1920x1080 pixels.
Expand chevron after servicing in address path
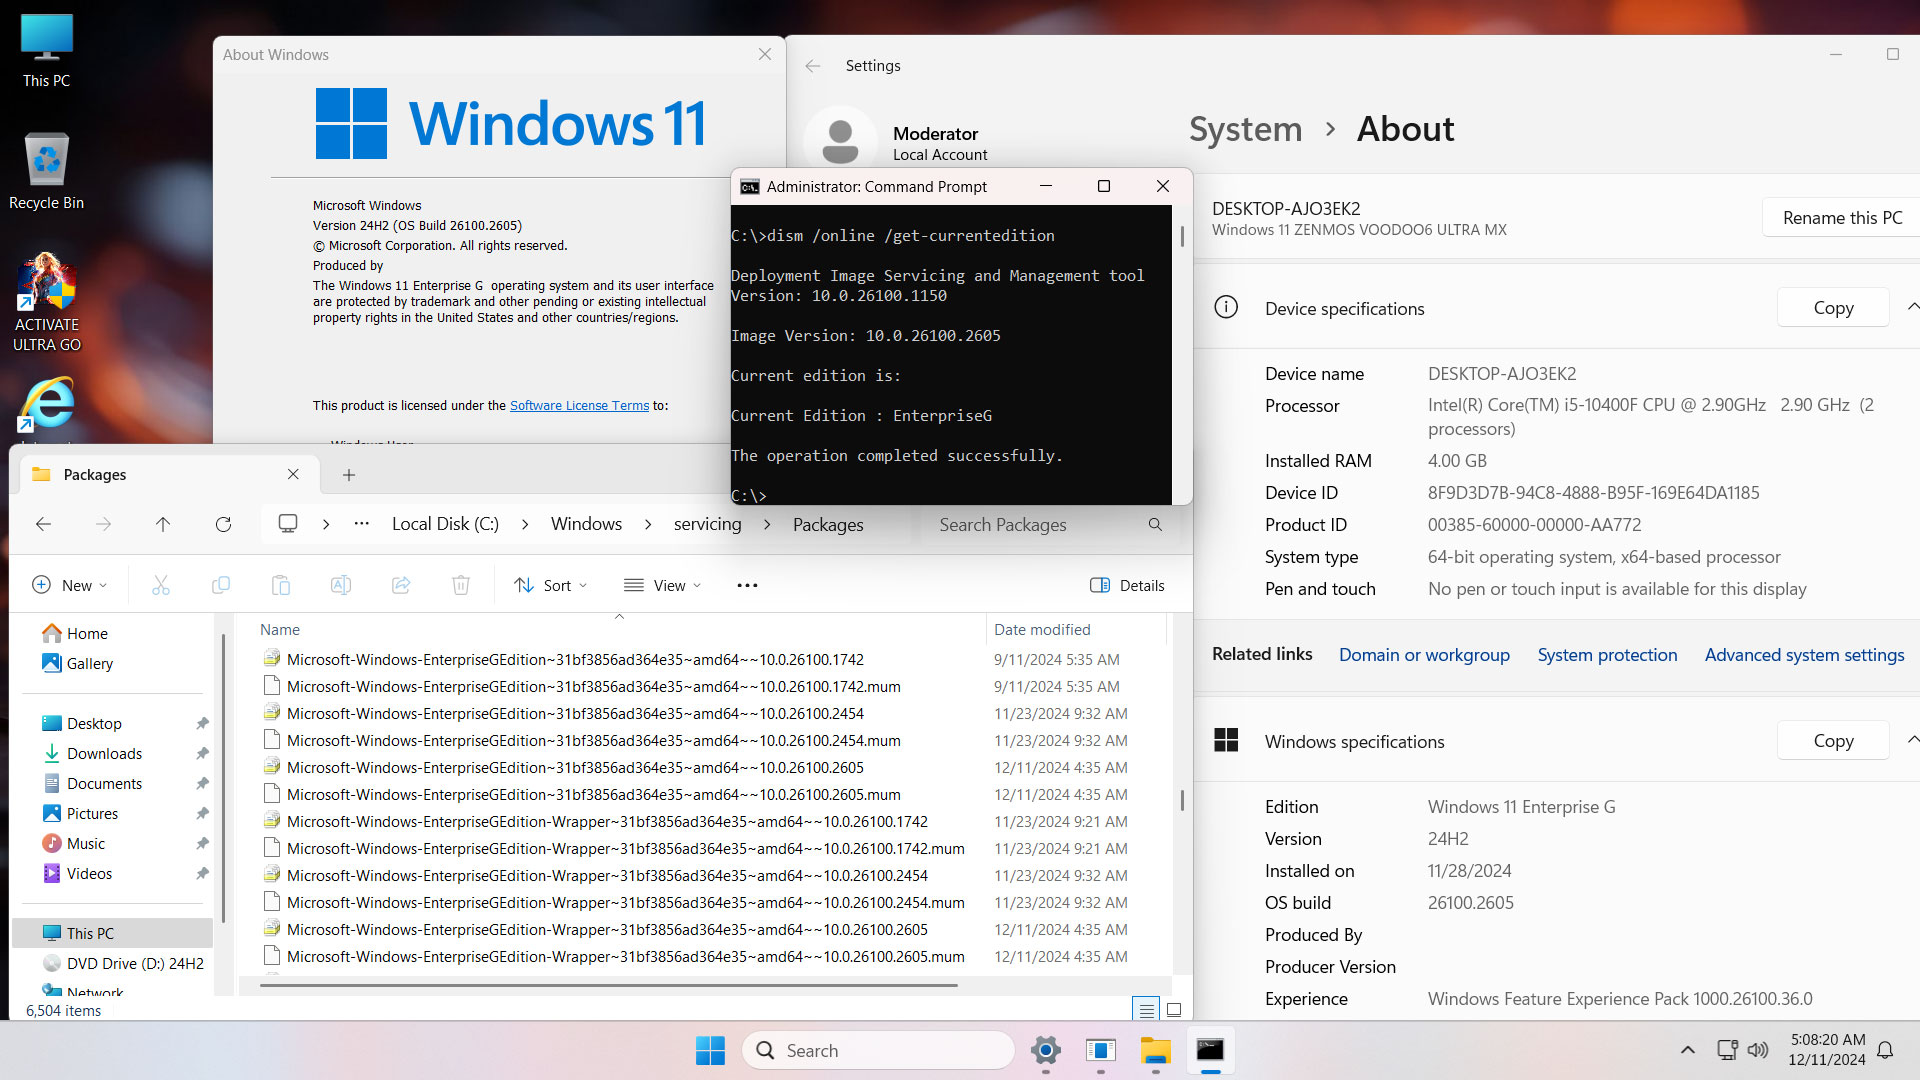coord(767,524)
